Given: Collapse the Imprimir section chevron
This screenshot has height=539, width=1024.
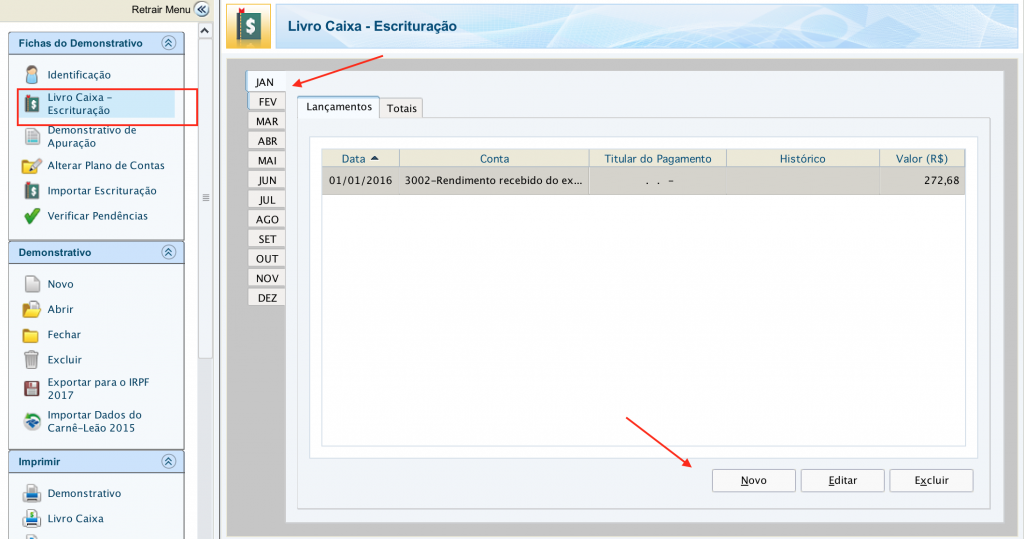Looking at the screenshot, I should point(168,461).
